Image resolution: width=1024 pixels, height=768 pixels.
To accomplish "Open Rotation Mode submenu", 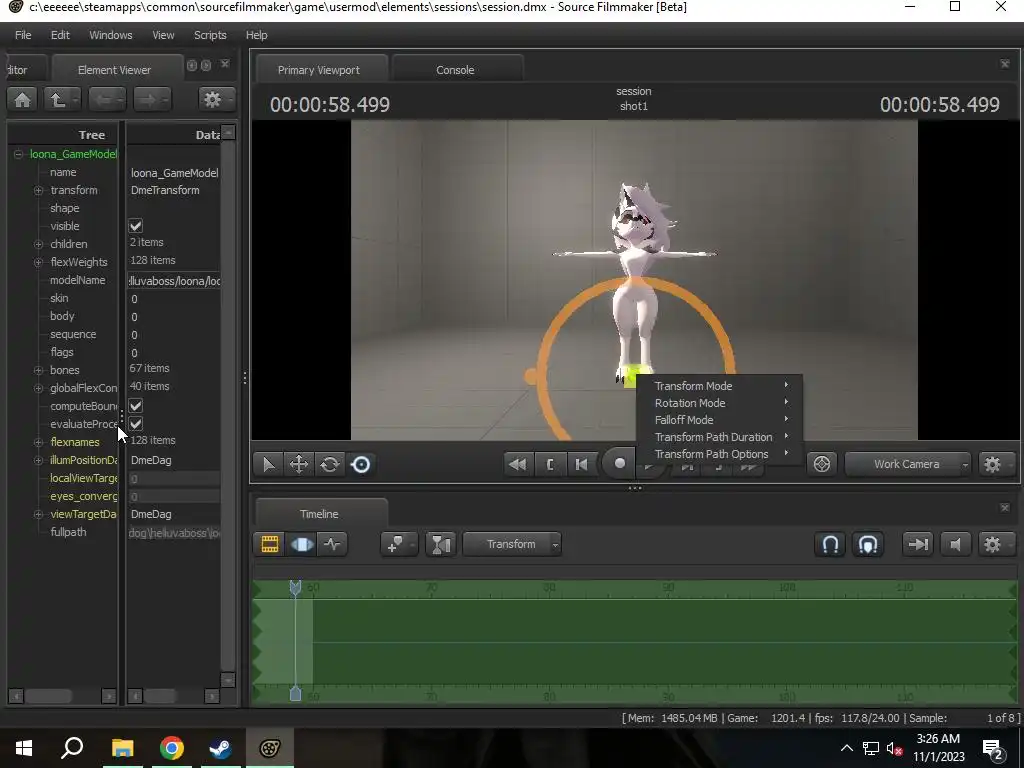I will click(x=719, y=403).
